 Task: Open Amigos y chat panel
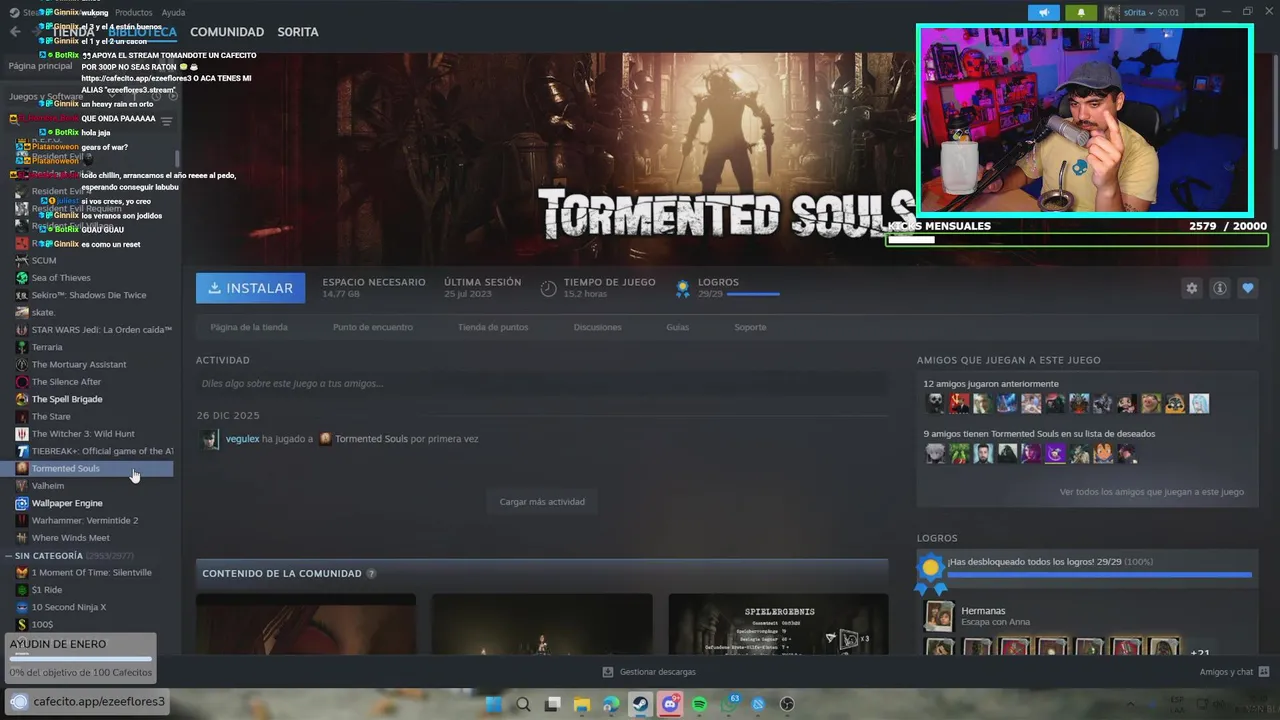tap(1234, 672)
